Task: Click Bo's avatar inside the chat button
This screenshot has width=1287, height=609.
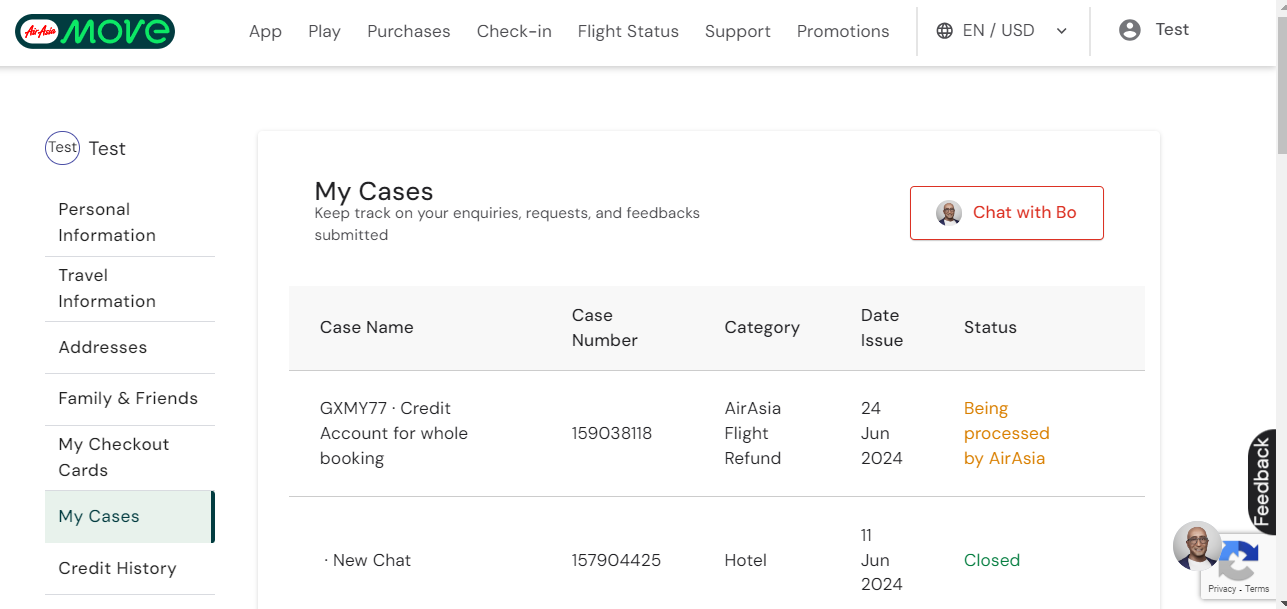Action: pyautogui.click(x=948, y=212)
